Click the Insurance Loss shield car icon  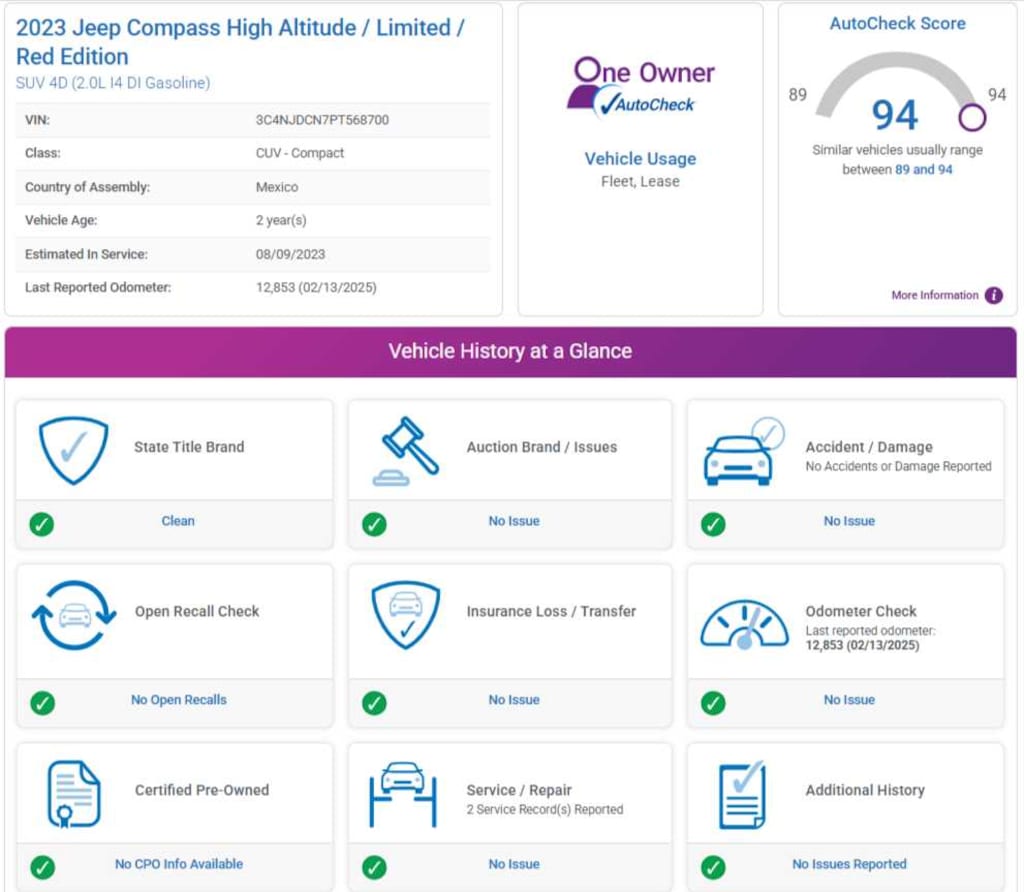pyautogui.click(x=406, y=615)
